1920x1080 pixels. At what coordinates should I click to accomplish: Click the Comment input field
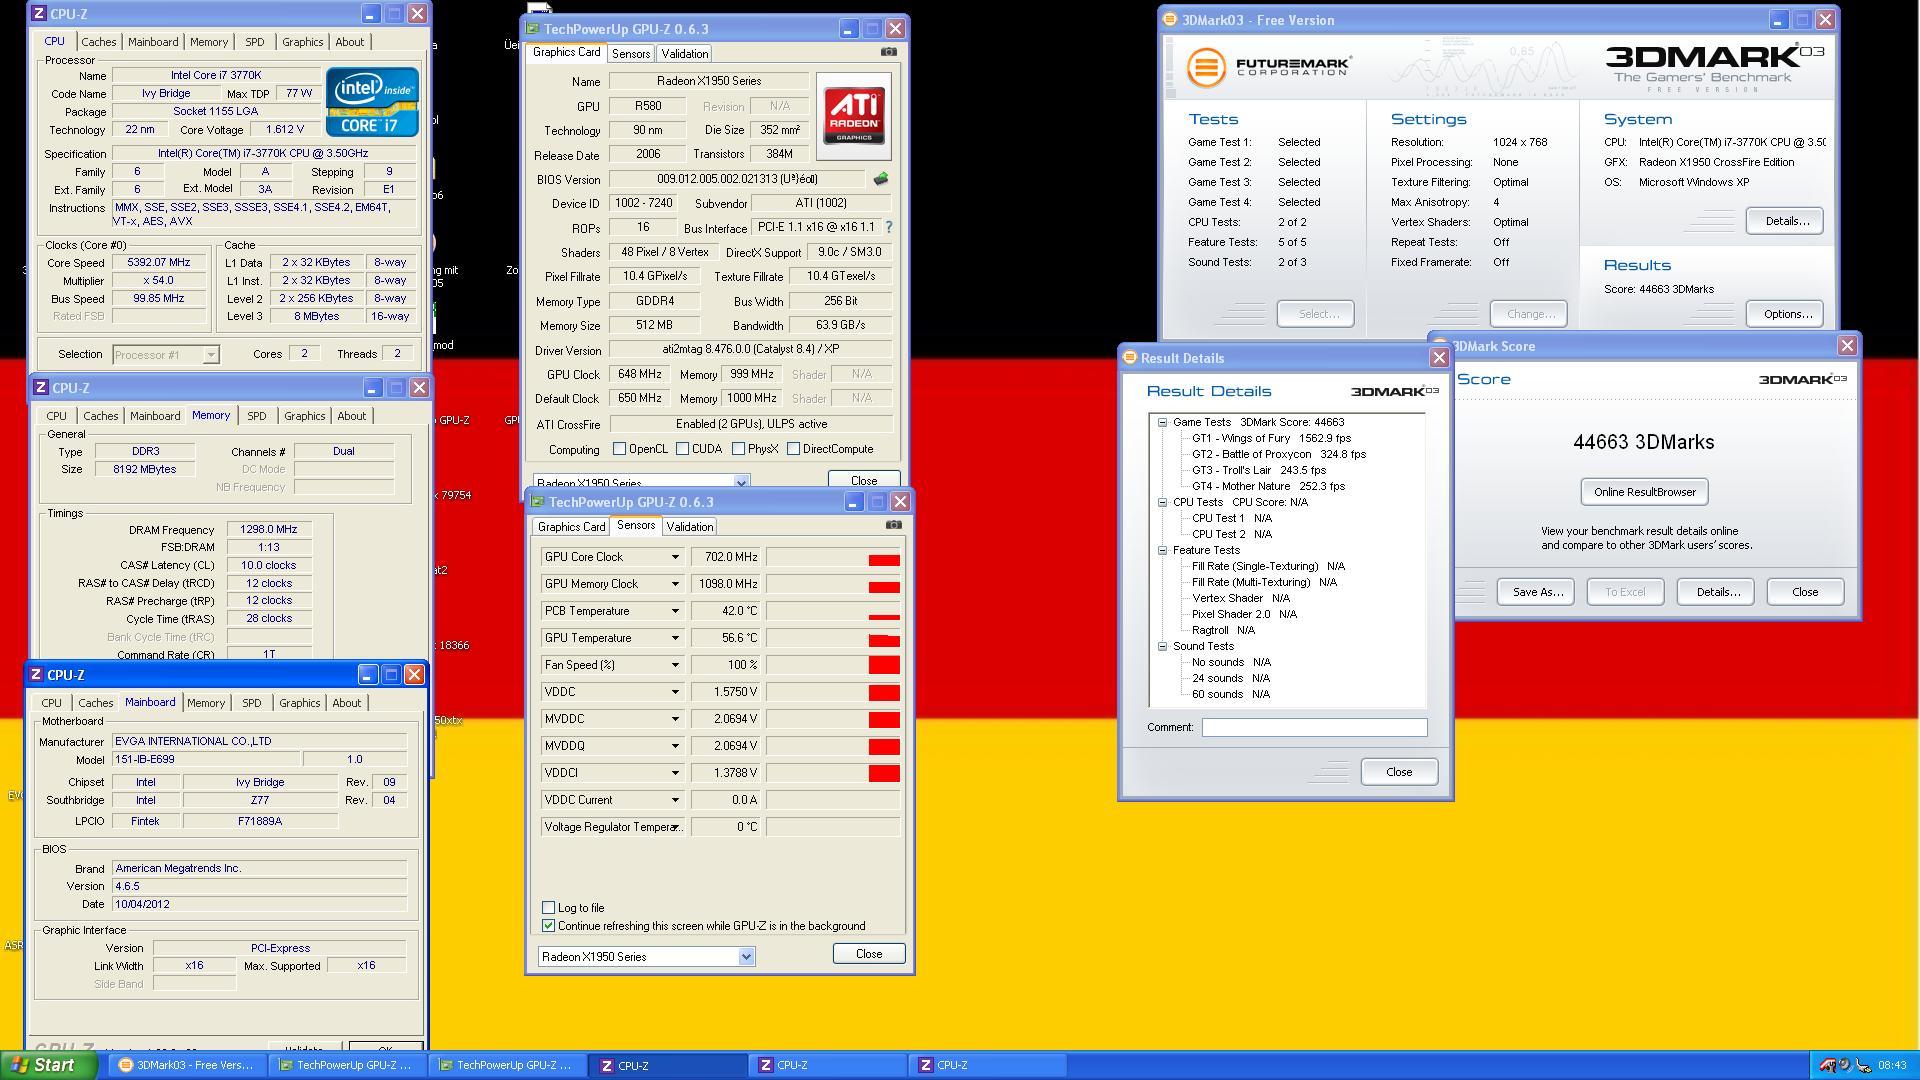coord(1314,728)
